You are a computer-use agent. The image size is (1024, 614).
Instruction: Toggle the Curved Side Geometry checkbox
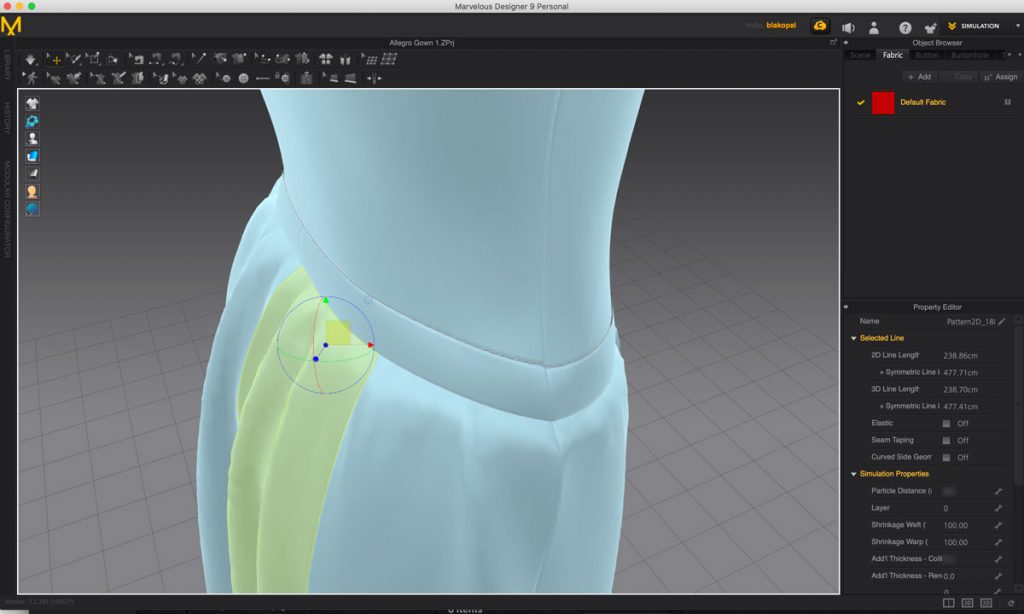pos(946,458)
